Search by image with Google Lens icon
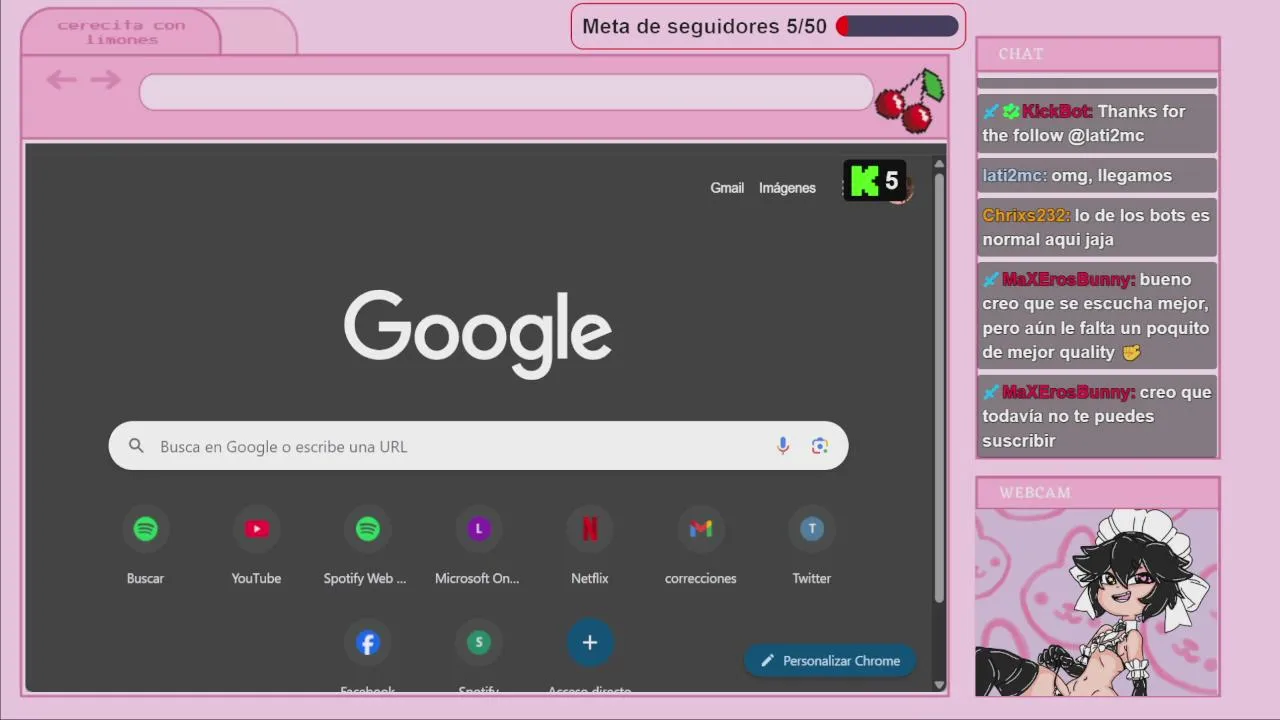This screenshot has width=1280, height=720. (820, 446)
